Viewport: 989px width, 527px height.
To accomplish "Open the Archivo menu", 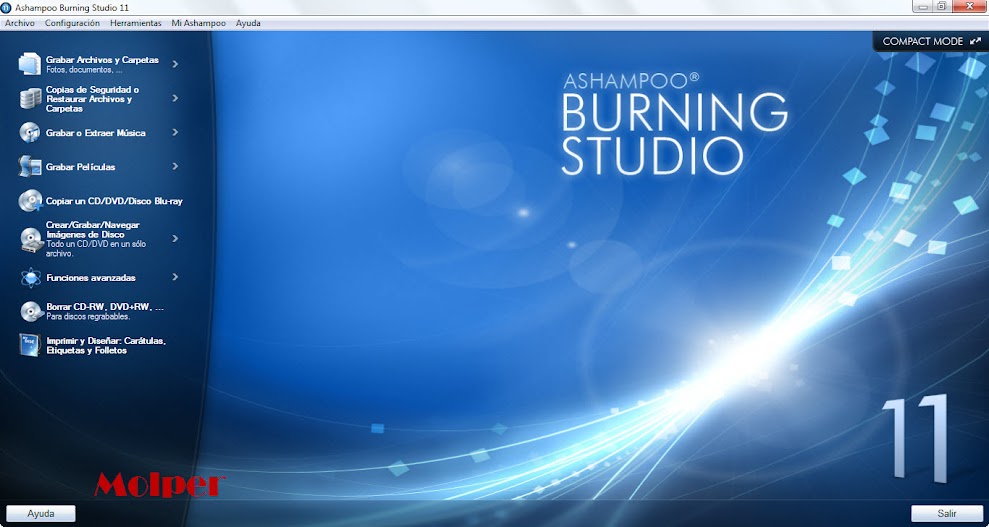I will [20, 23].
